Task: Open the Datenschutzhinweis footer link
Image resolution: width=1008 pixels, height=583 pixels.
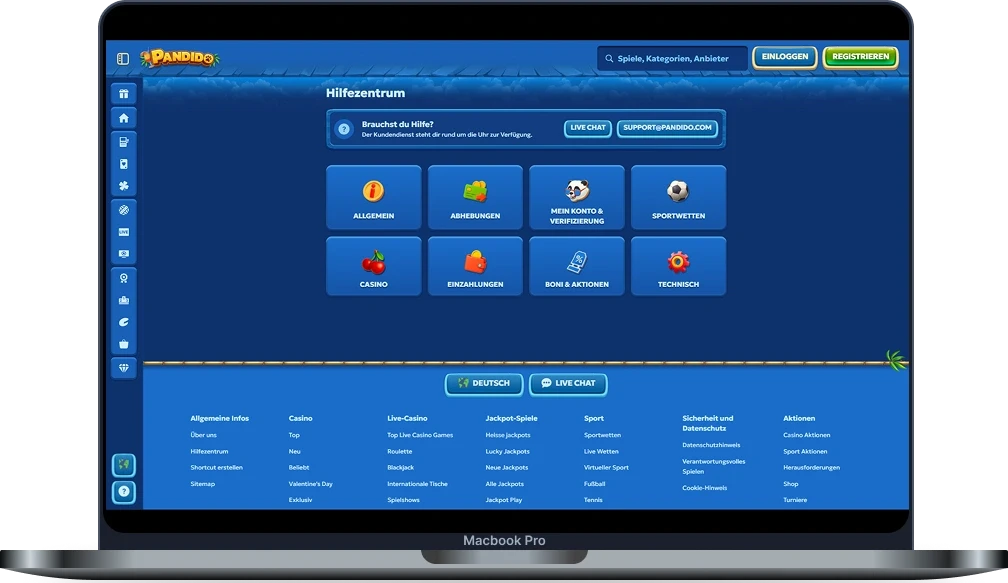Action: 711,445
